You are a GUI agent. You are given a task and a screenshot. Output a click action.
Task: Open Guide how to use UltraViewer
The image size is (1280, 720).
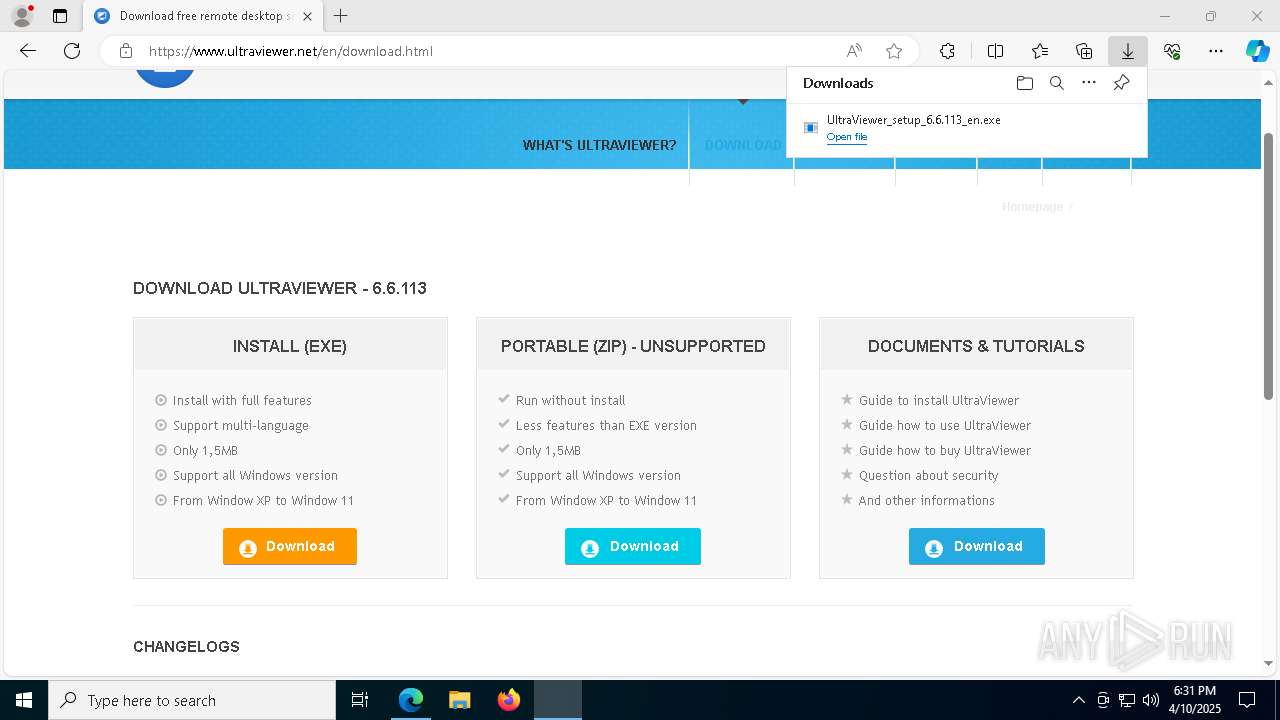(944, 425)
